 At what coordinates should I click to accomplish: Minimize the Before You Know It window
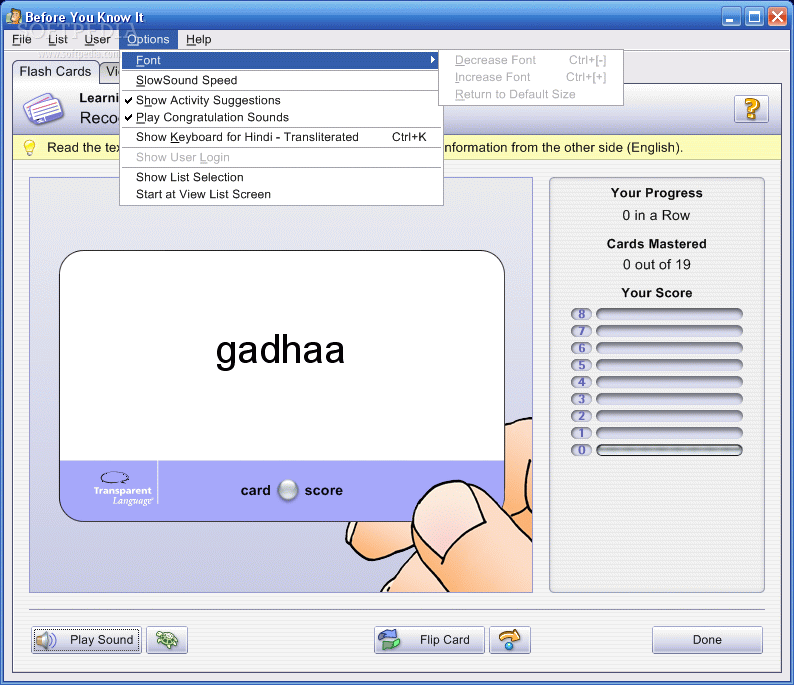(730, 17)
